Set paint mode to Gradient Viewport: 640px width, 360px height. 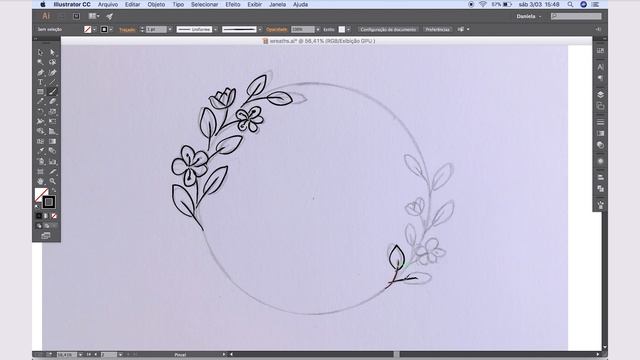[x=46, y=216]
